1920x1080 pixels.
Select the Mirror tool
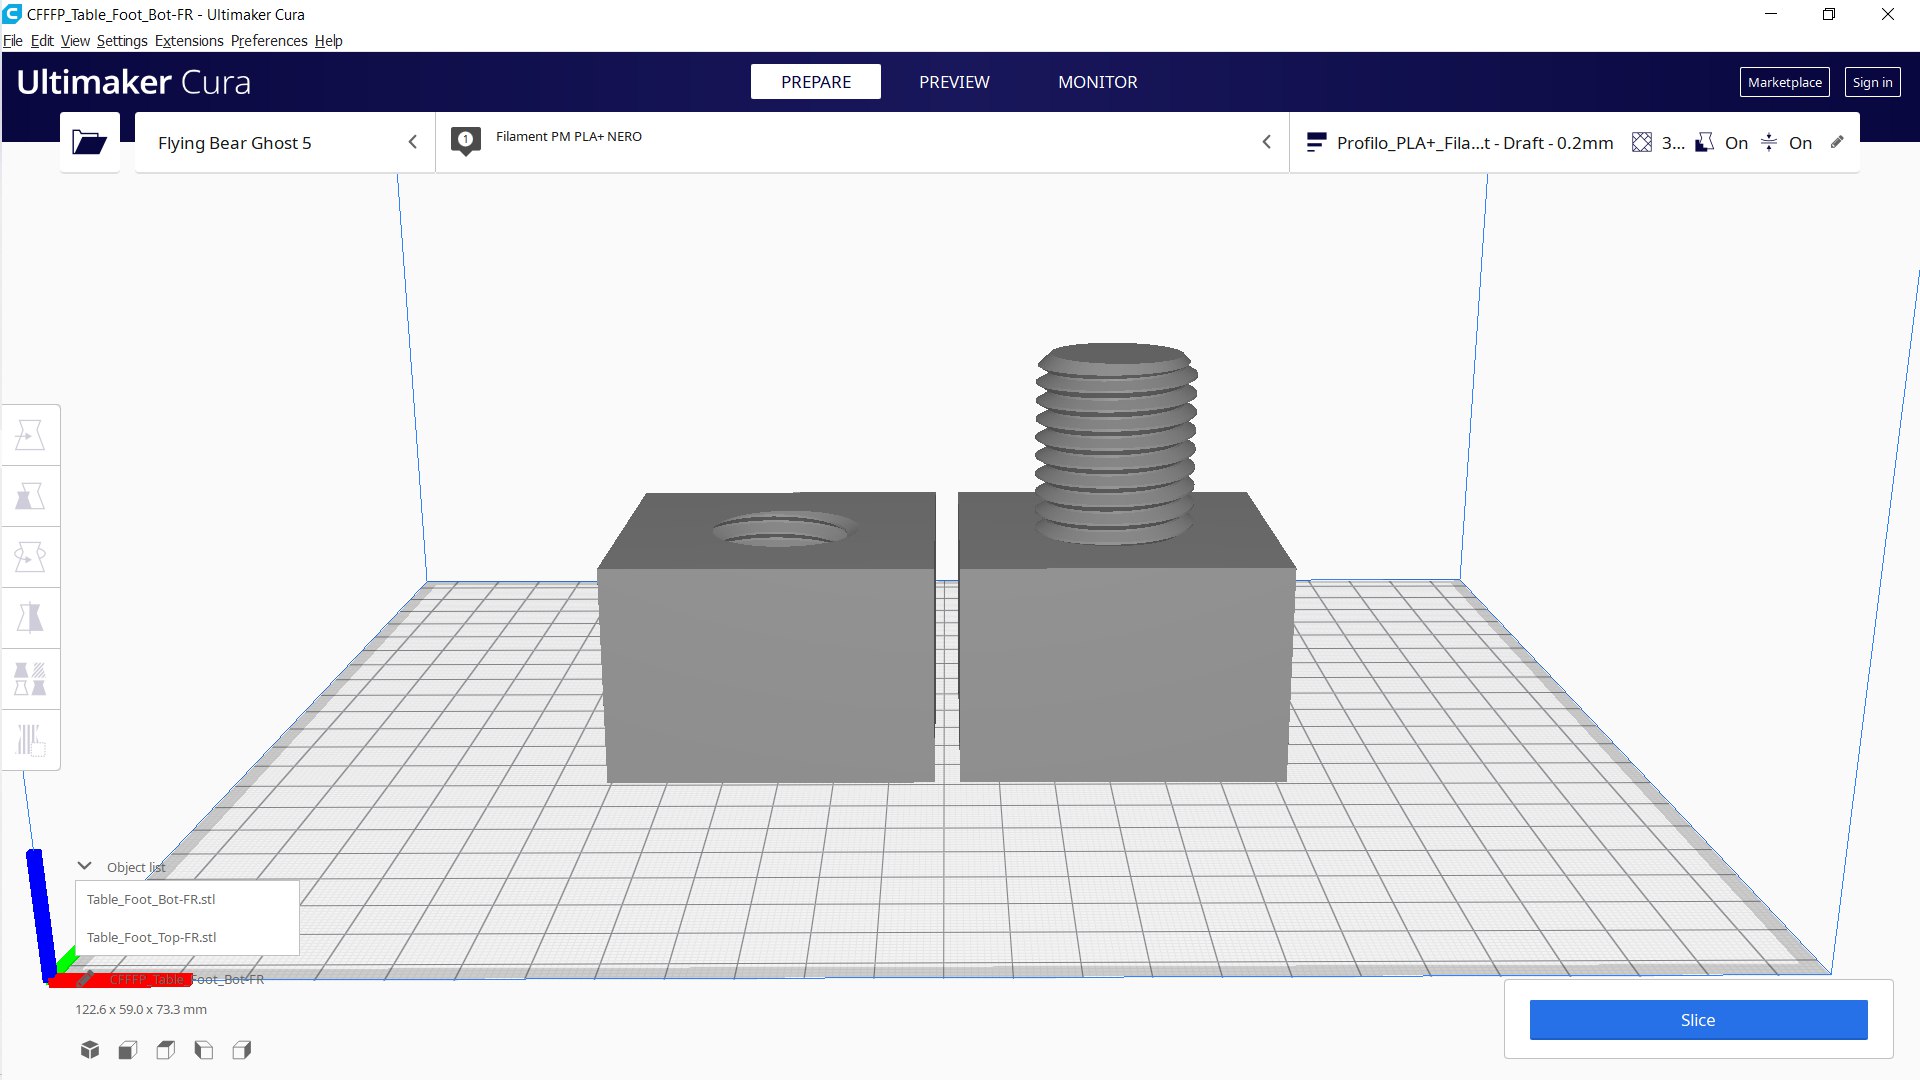pyautogui.click(x=30, y=618)
